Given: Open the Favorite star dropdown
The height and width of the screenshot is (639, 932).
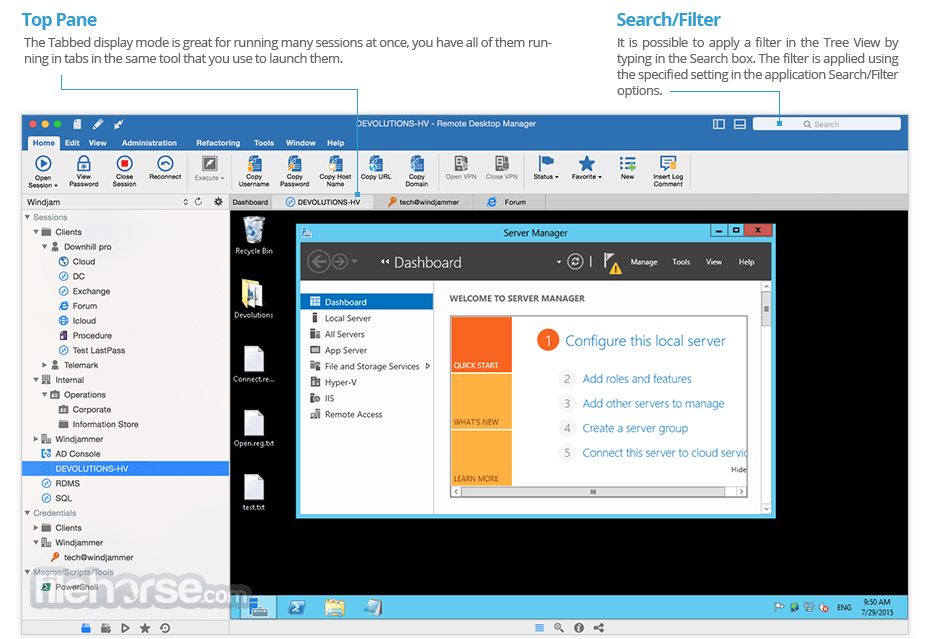Looking at the screenshot, I should 587,168.
